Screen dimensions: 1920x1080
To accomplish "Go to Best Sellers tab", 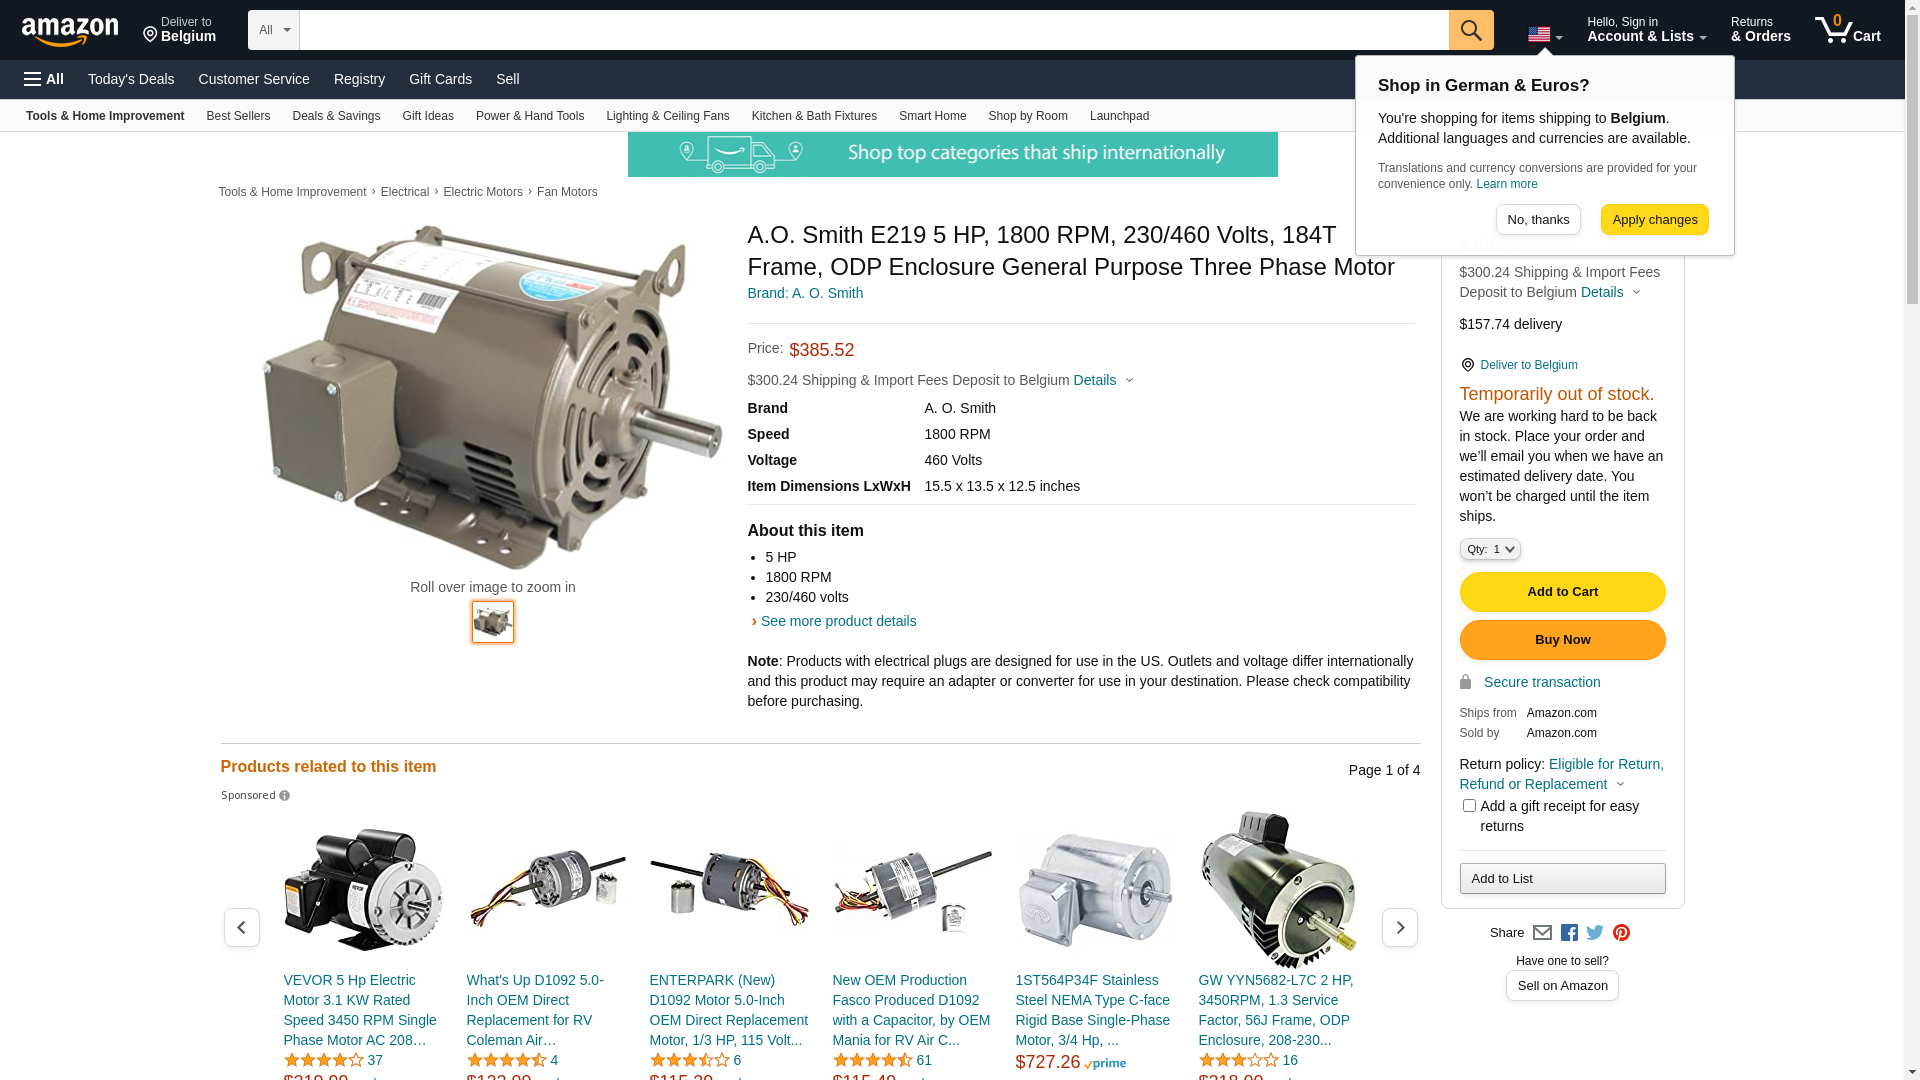I will 238,116.
